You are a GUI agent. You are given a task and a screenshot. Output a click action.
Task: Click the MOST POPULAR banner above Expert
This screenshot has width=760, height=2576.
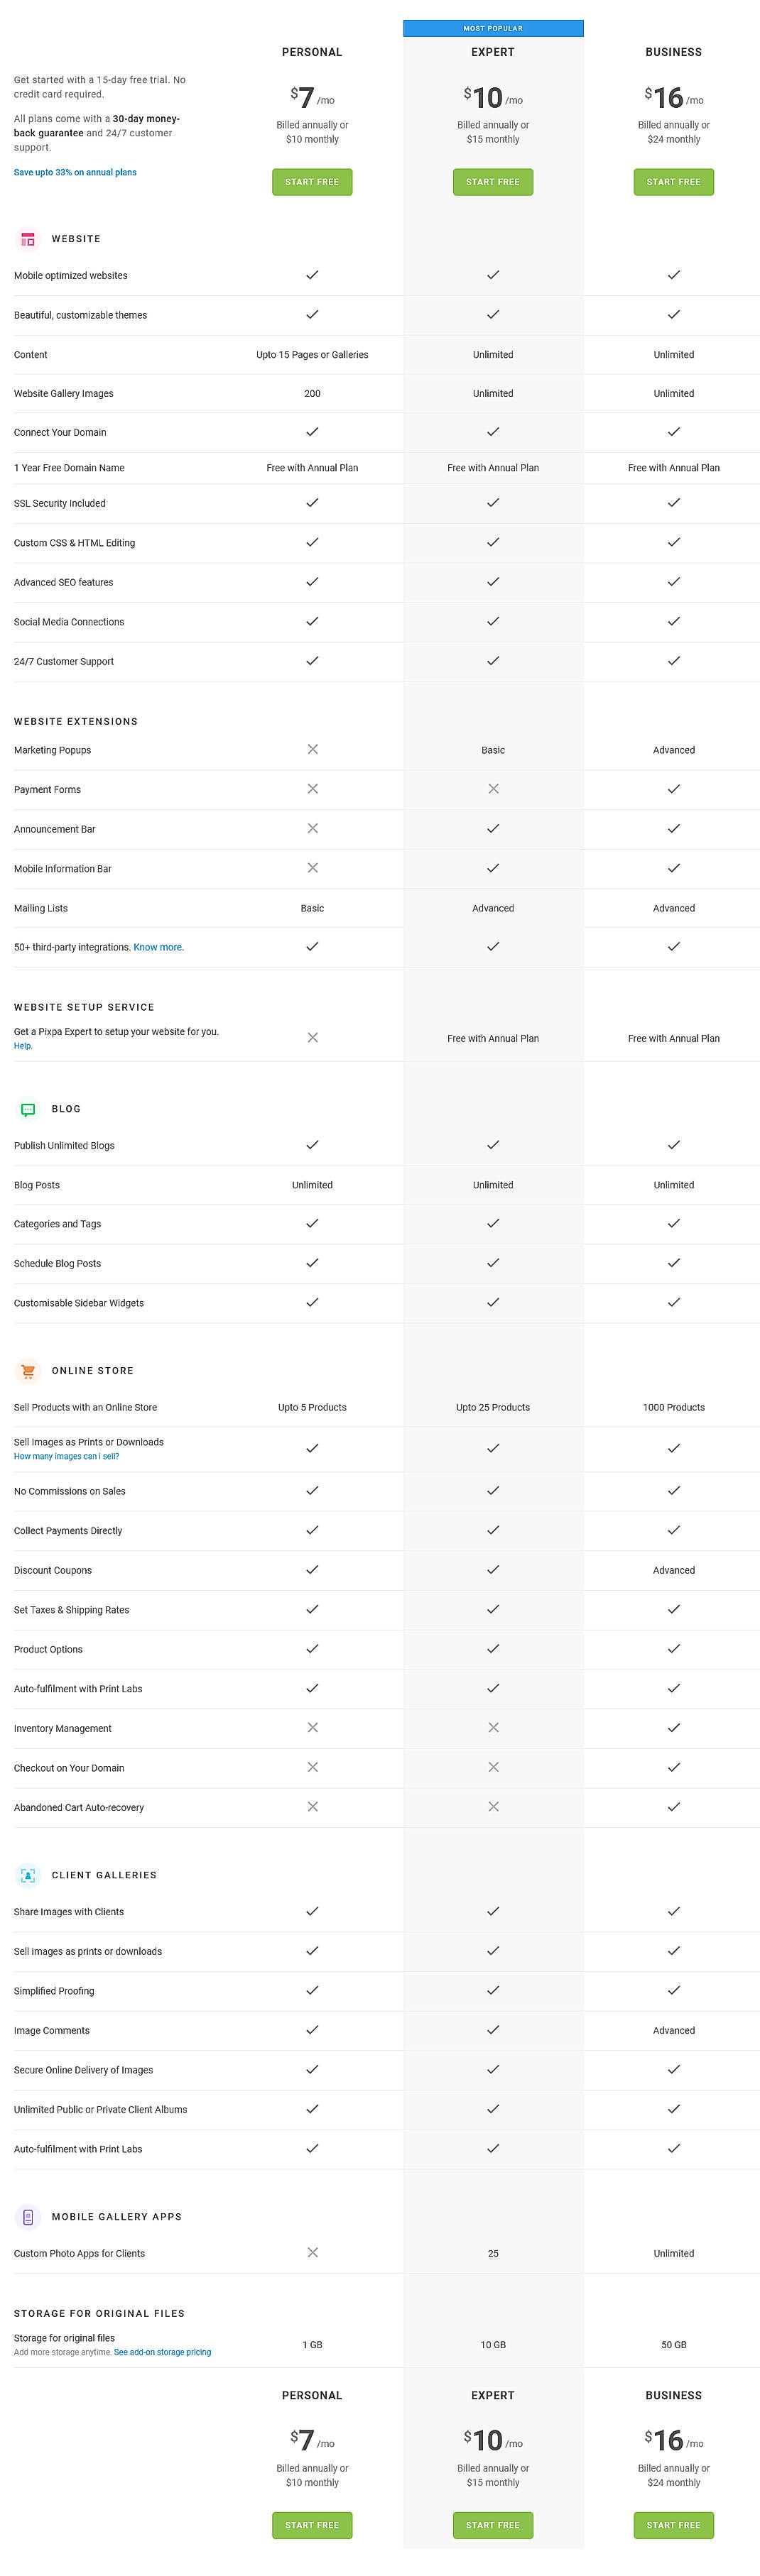(x=492, y=29)
